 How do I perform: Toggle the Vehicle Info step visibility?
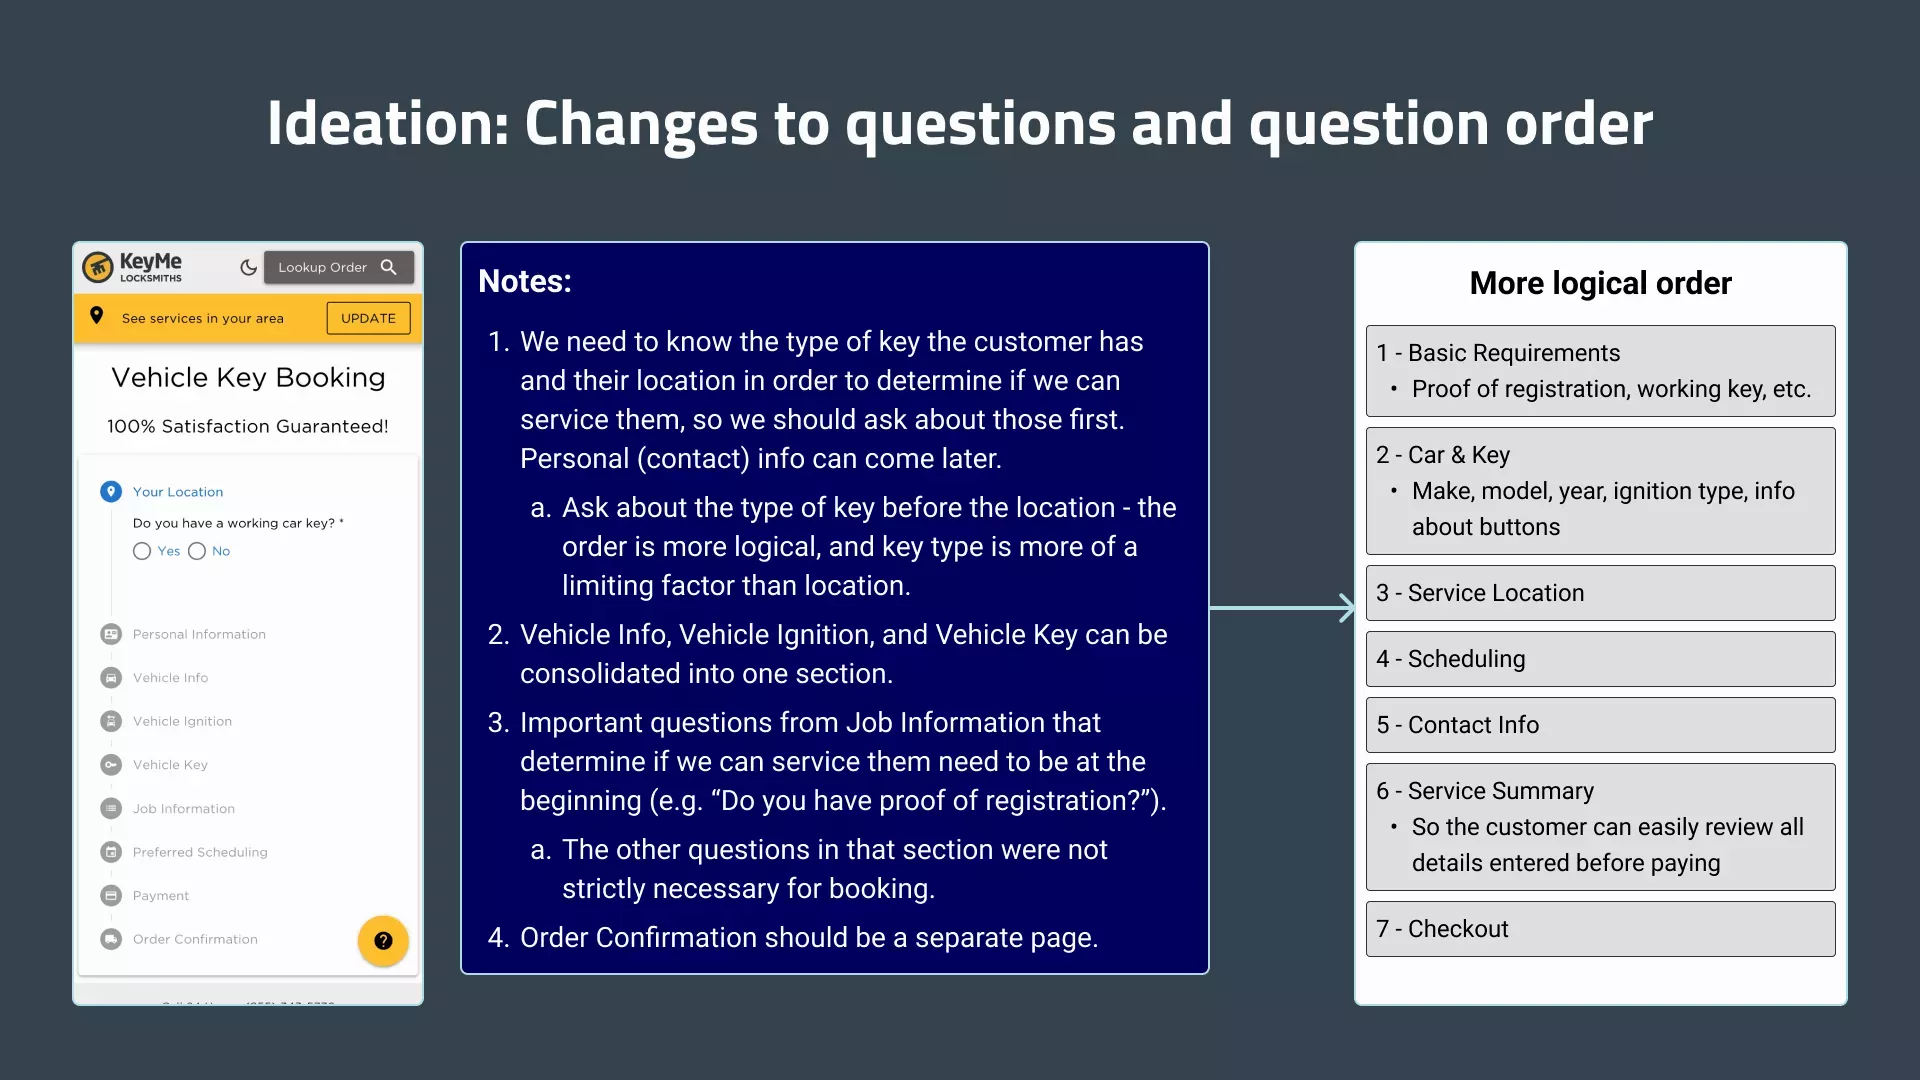pos(170,676)
